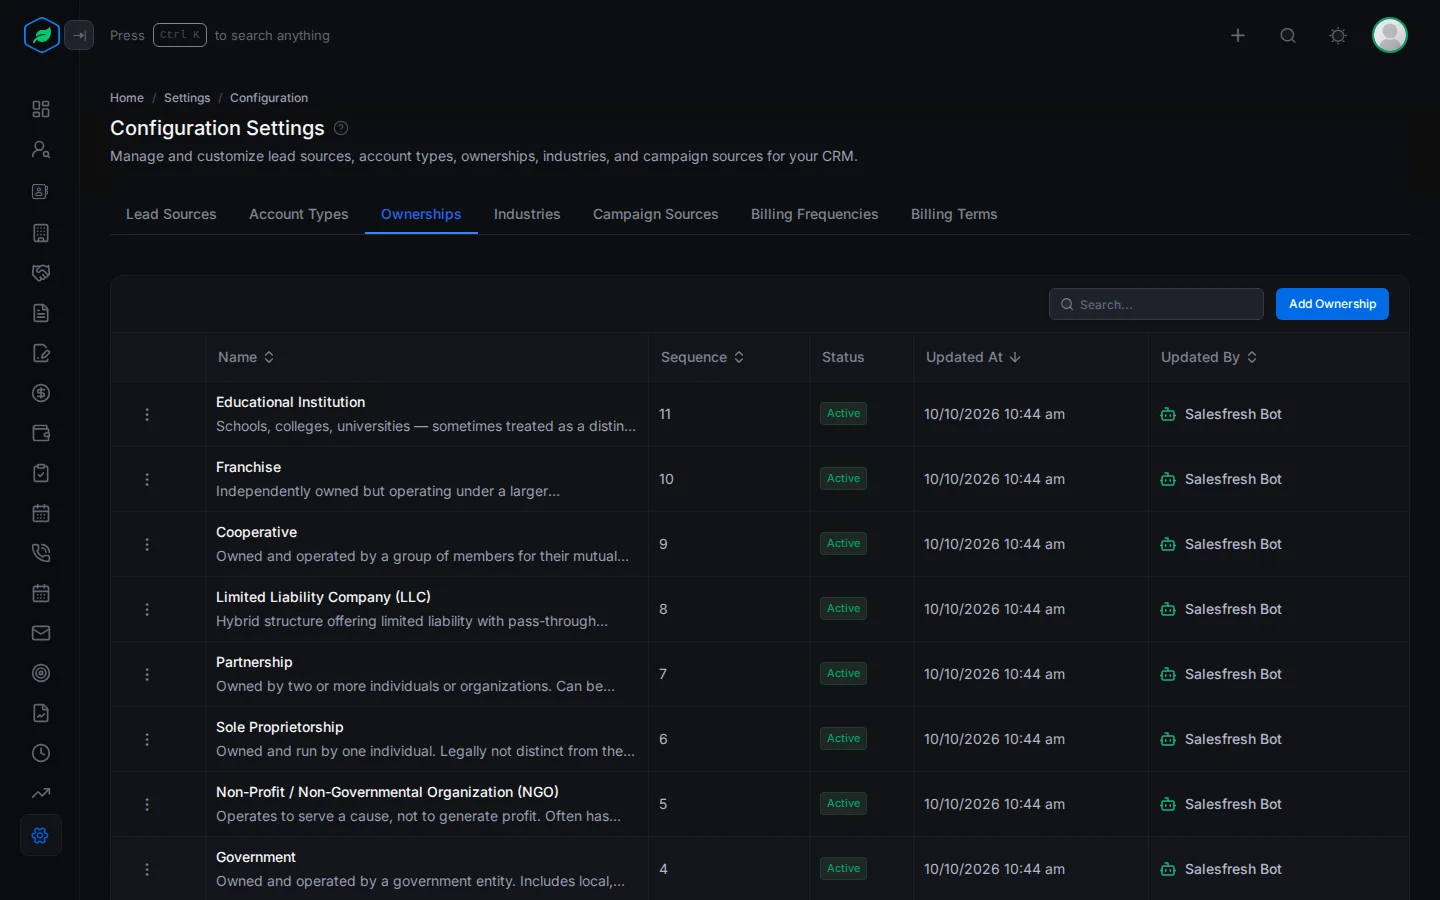Open the contact card icon in sidebar
1440x900 pixels.
tap(41, 191)
